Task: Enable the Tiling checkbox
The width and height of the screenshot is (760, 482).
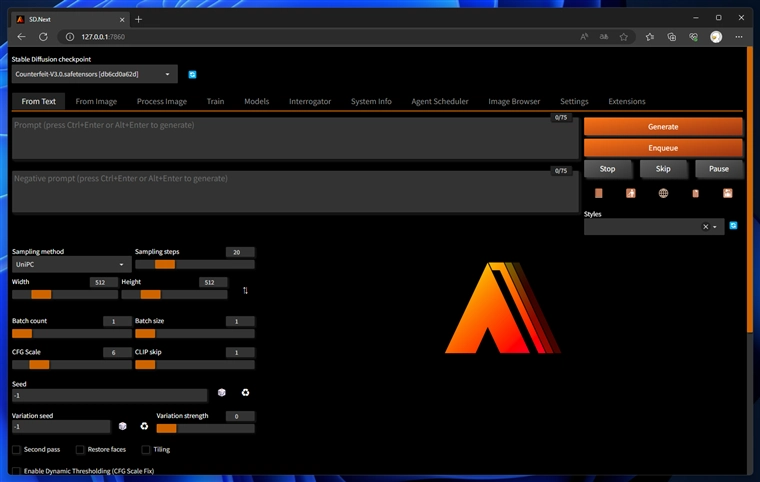Action: [145, 450]
